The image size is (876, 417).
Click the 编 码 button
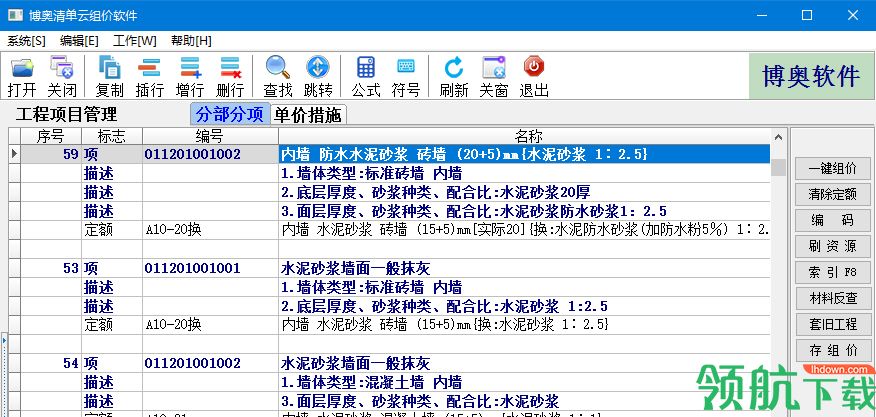(832, 220)
